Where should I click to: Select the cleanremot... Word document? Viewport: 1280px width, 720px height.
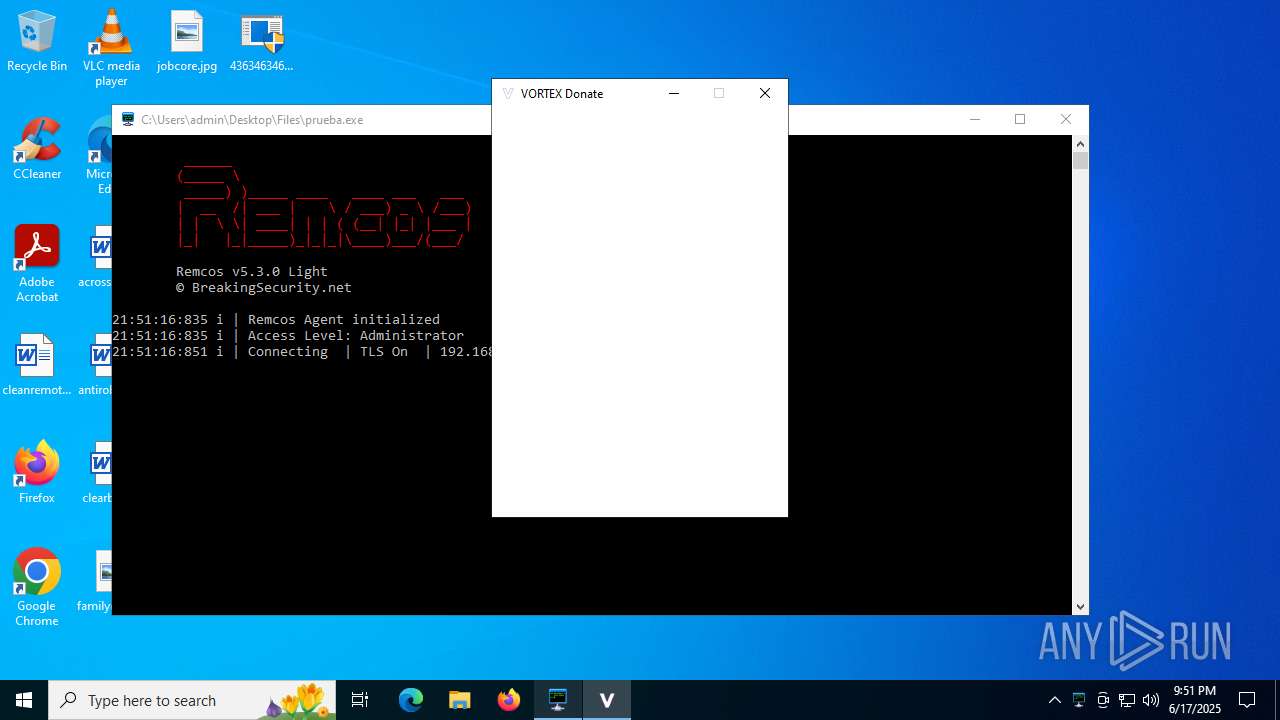(x=37, y=366)
